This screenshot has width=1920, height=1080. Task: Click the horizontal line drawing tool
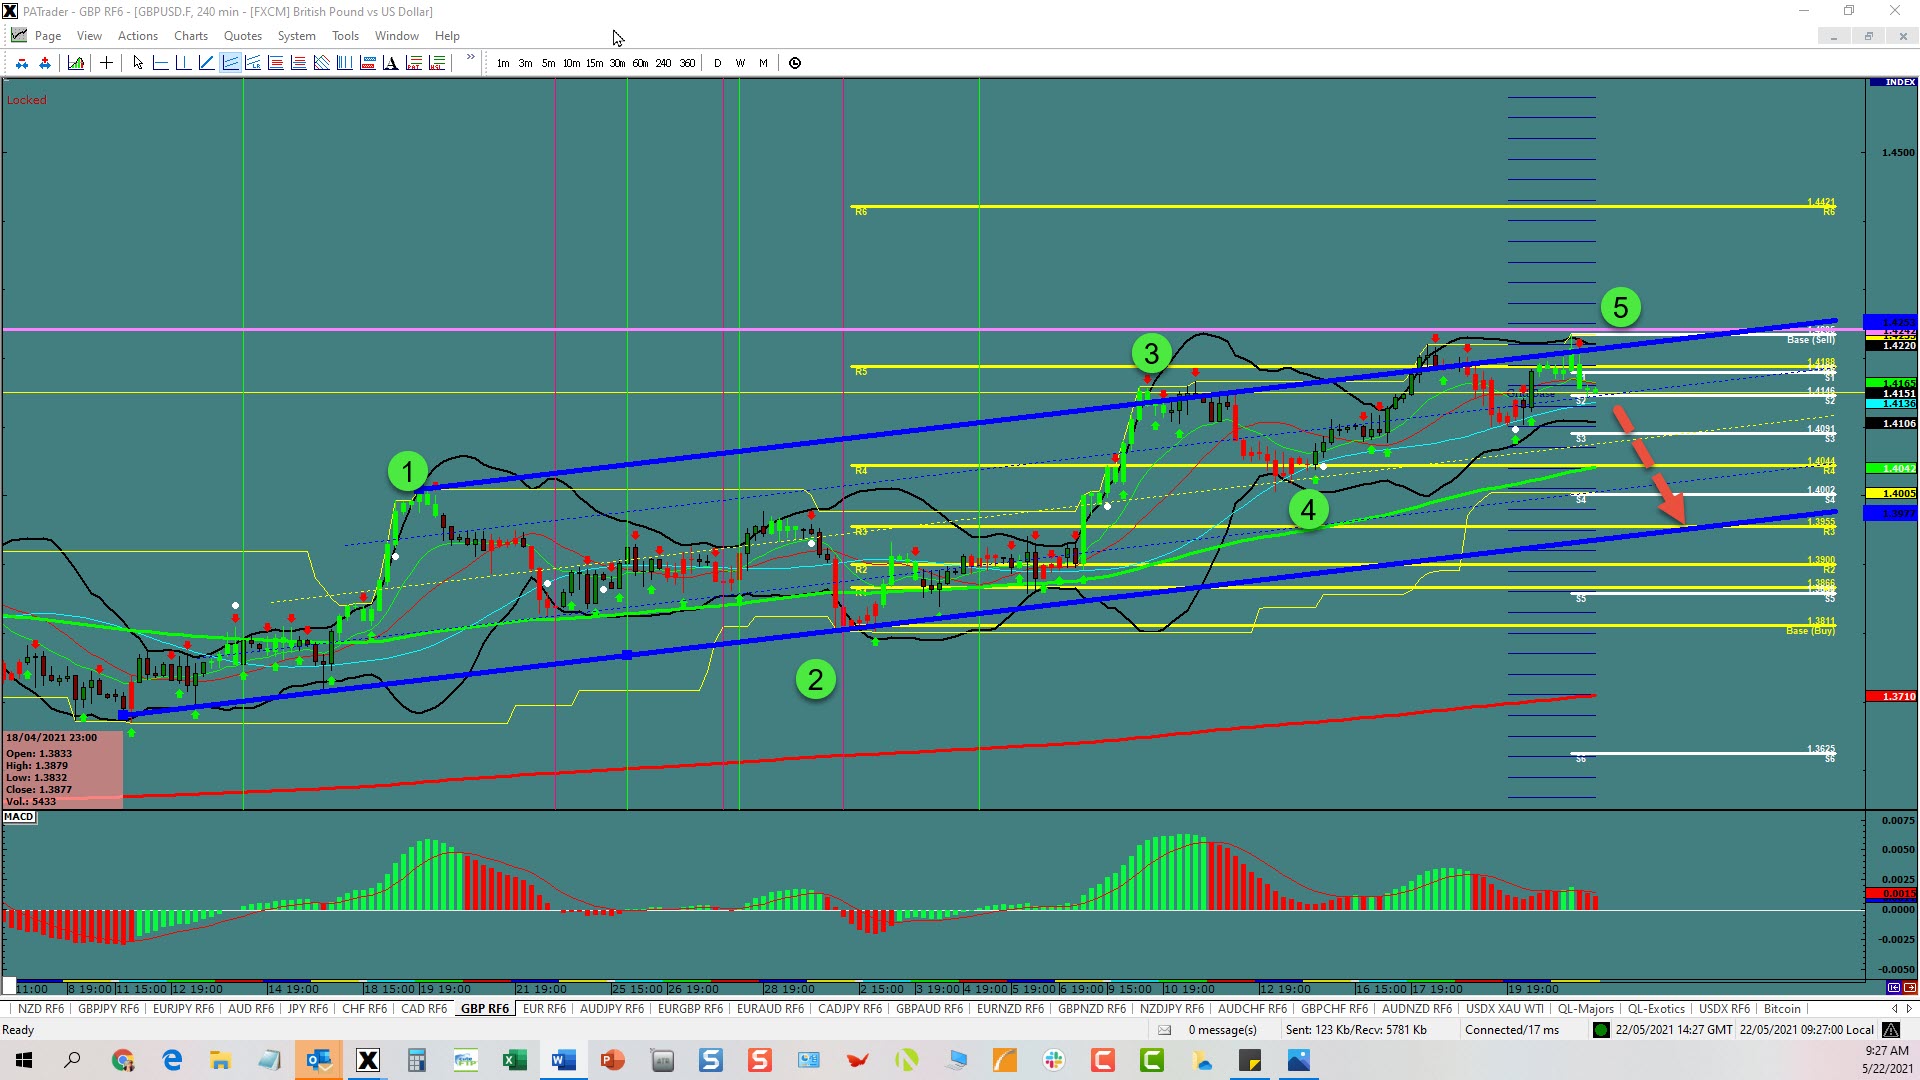(161, 63)
